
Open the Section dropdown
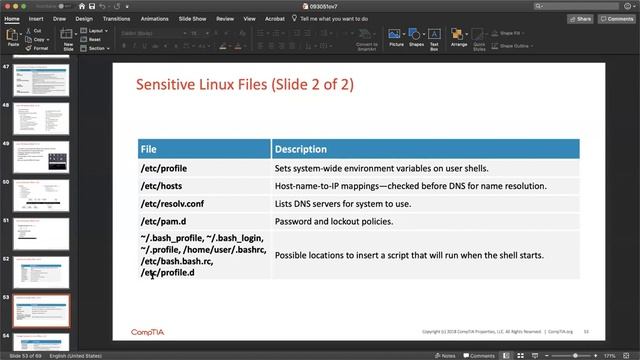click(95, 48)
